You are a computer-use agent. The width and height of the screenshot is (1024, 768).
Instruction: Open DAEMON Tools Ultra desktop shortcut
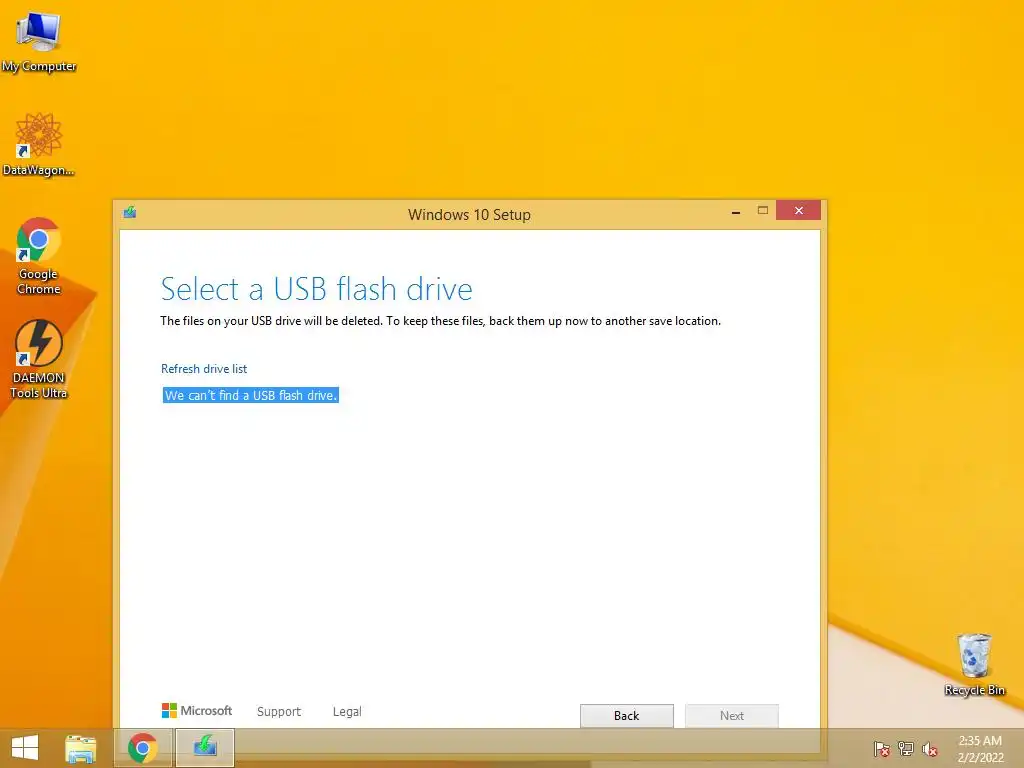[39, 359]
